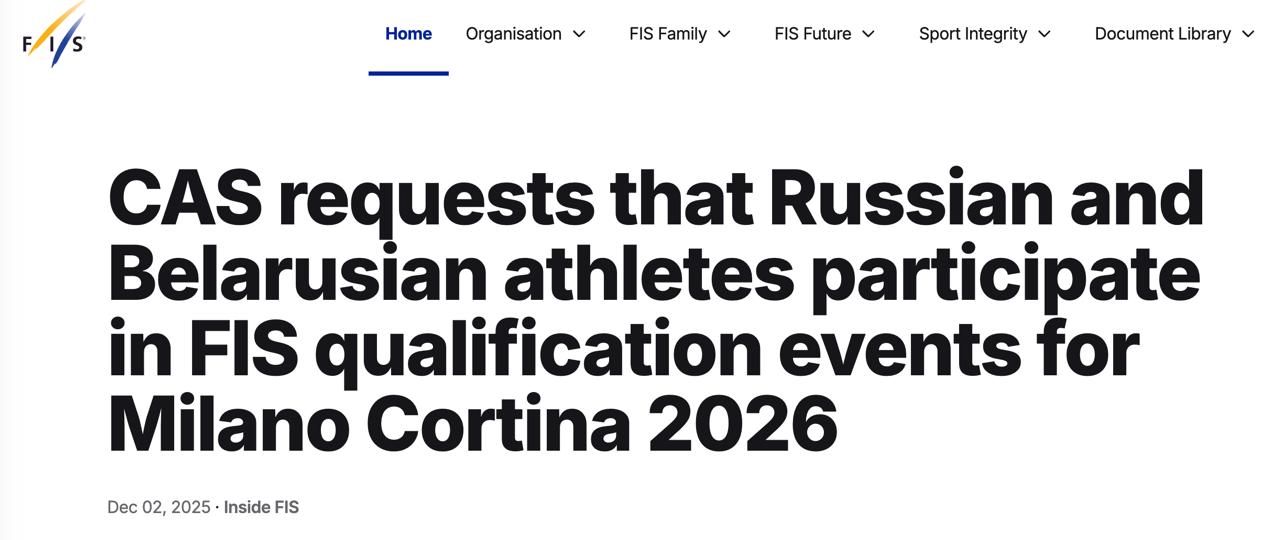This screenshot has width=1280, height=540.
Task: Click the word "participate" in the headline
Action: (1005, 273)
